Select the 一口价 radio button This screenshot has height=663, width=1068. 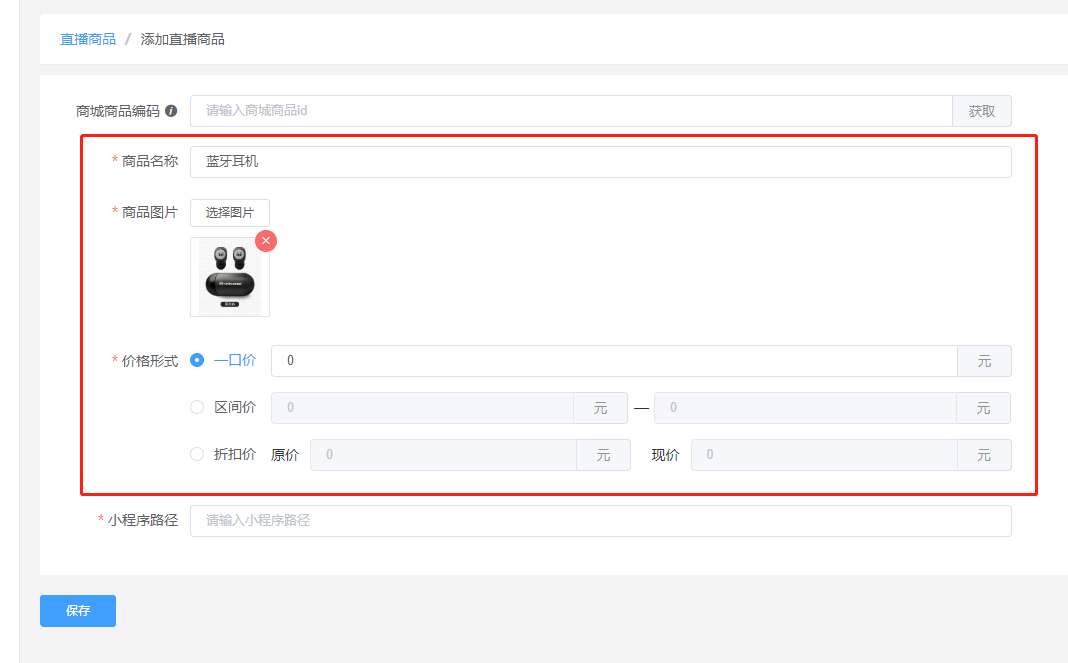tap(197, 360)
